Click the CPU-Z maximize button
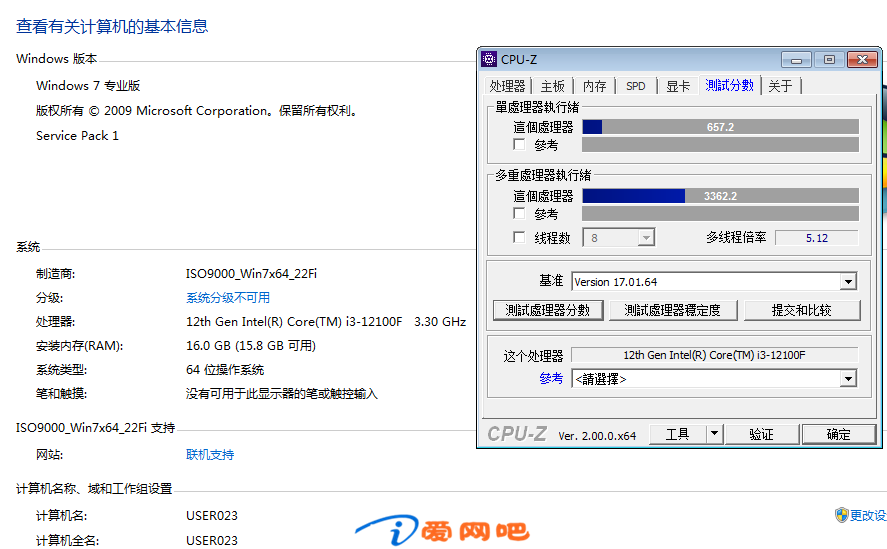 (x=829, y=59)
